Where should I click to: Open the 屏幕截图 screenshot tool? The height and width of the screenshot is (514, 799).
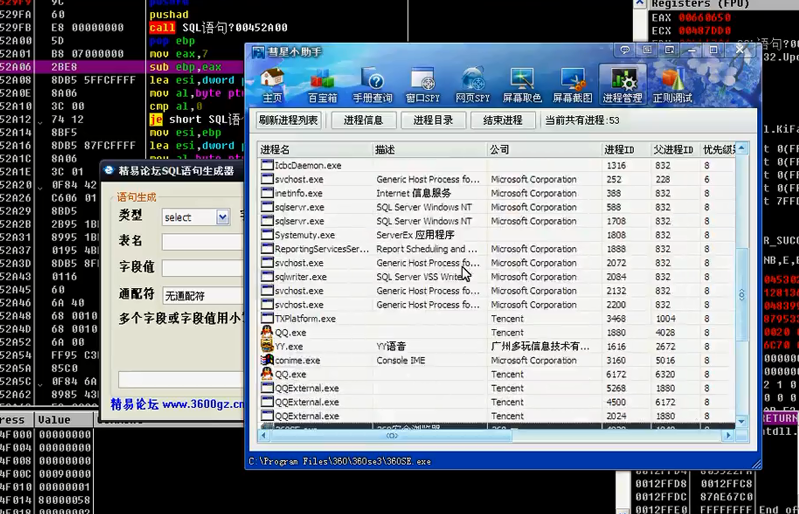pyautogui.click(x=573, y=85)
